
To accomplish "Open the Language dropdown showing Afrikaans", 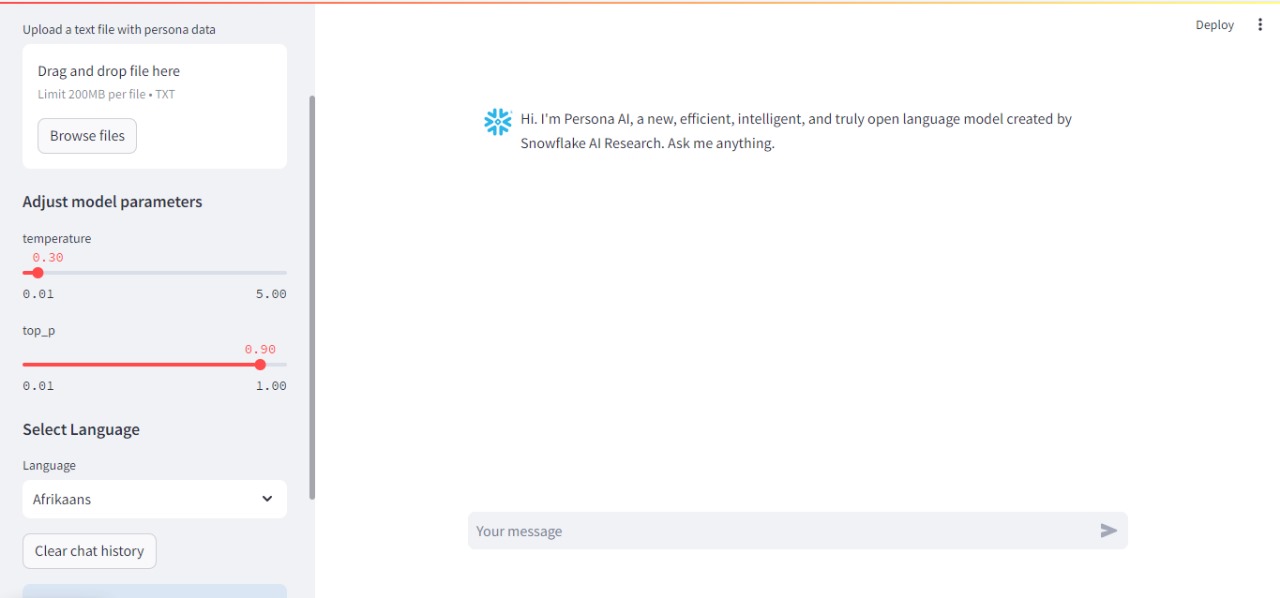I will [x=155, y=499].
